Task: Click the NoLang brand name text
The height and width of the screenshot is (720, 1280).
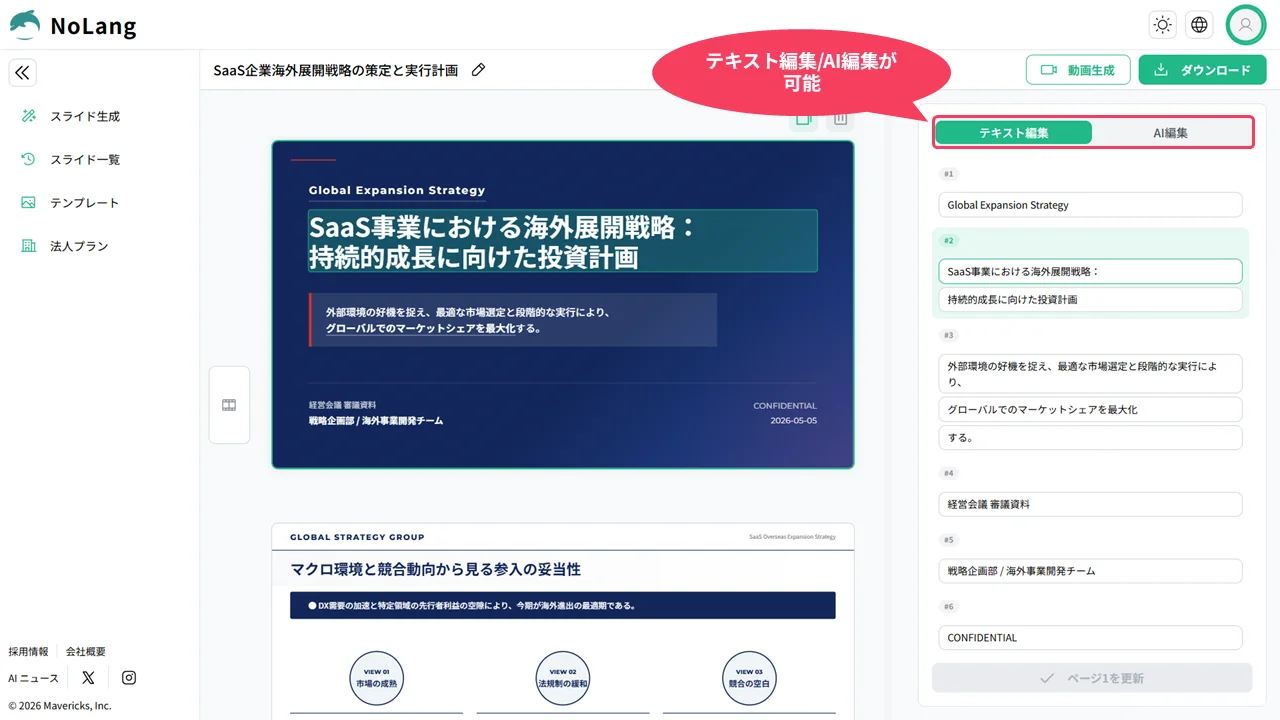Action: 93,27
